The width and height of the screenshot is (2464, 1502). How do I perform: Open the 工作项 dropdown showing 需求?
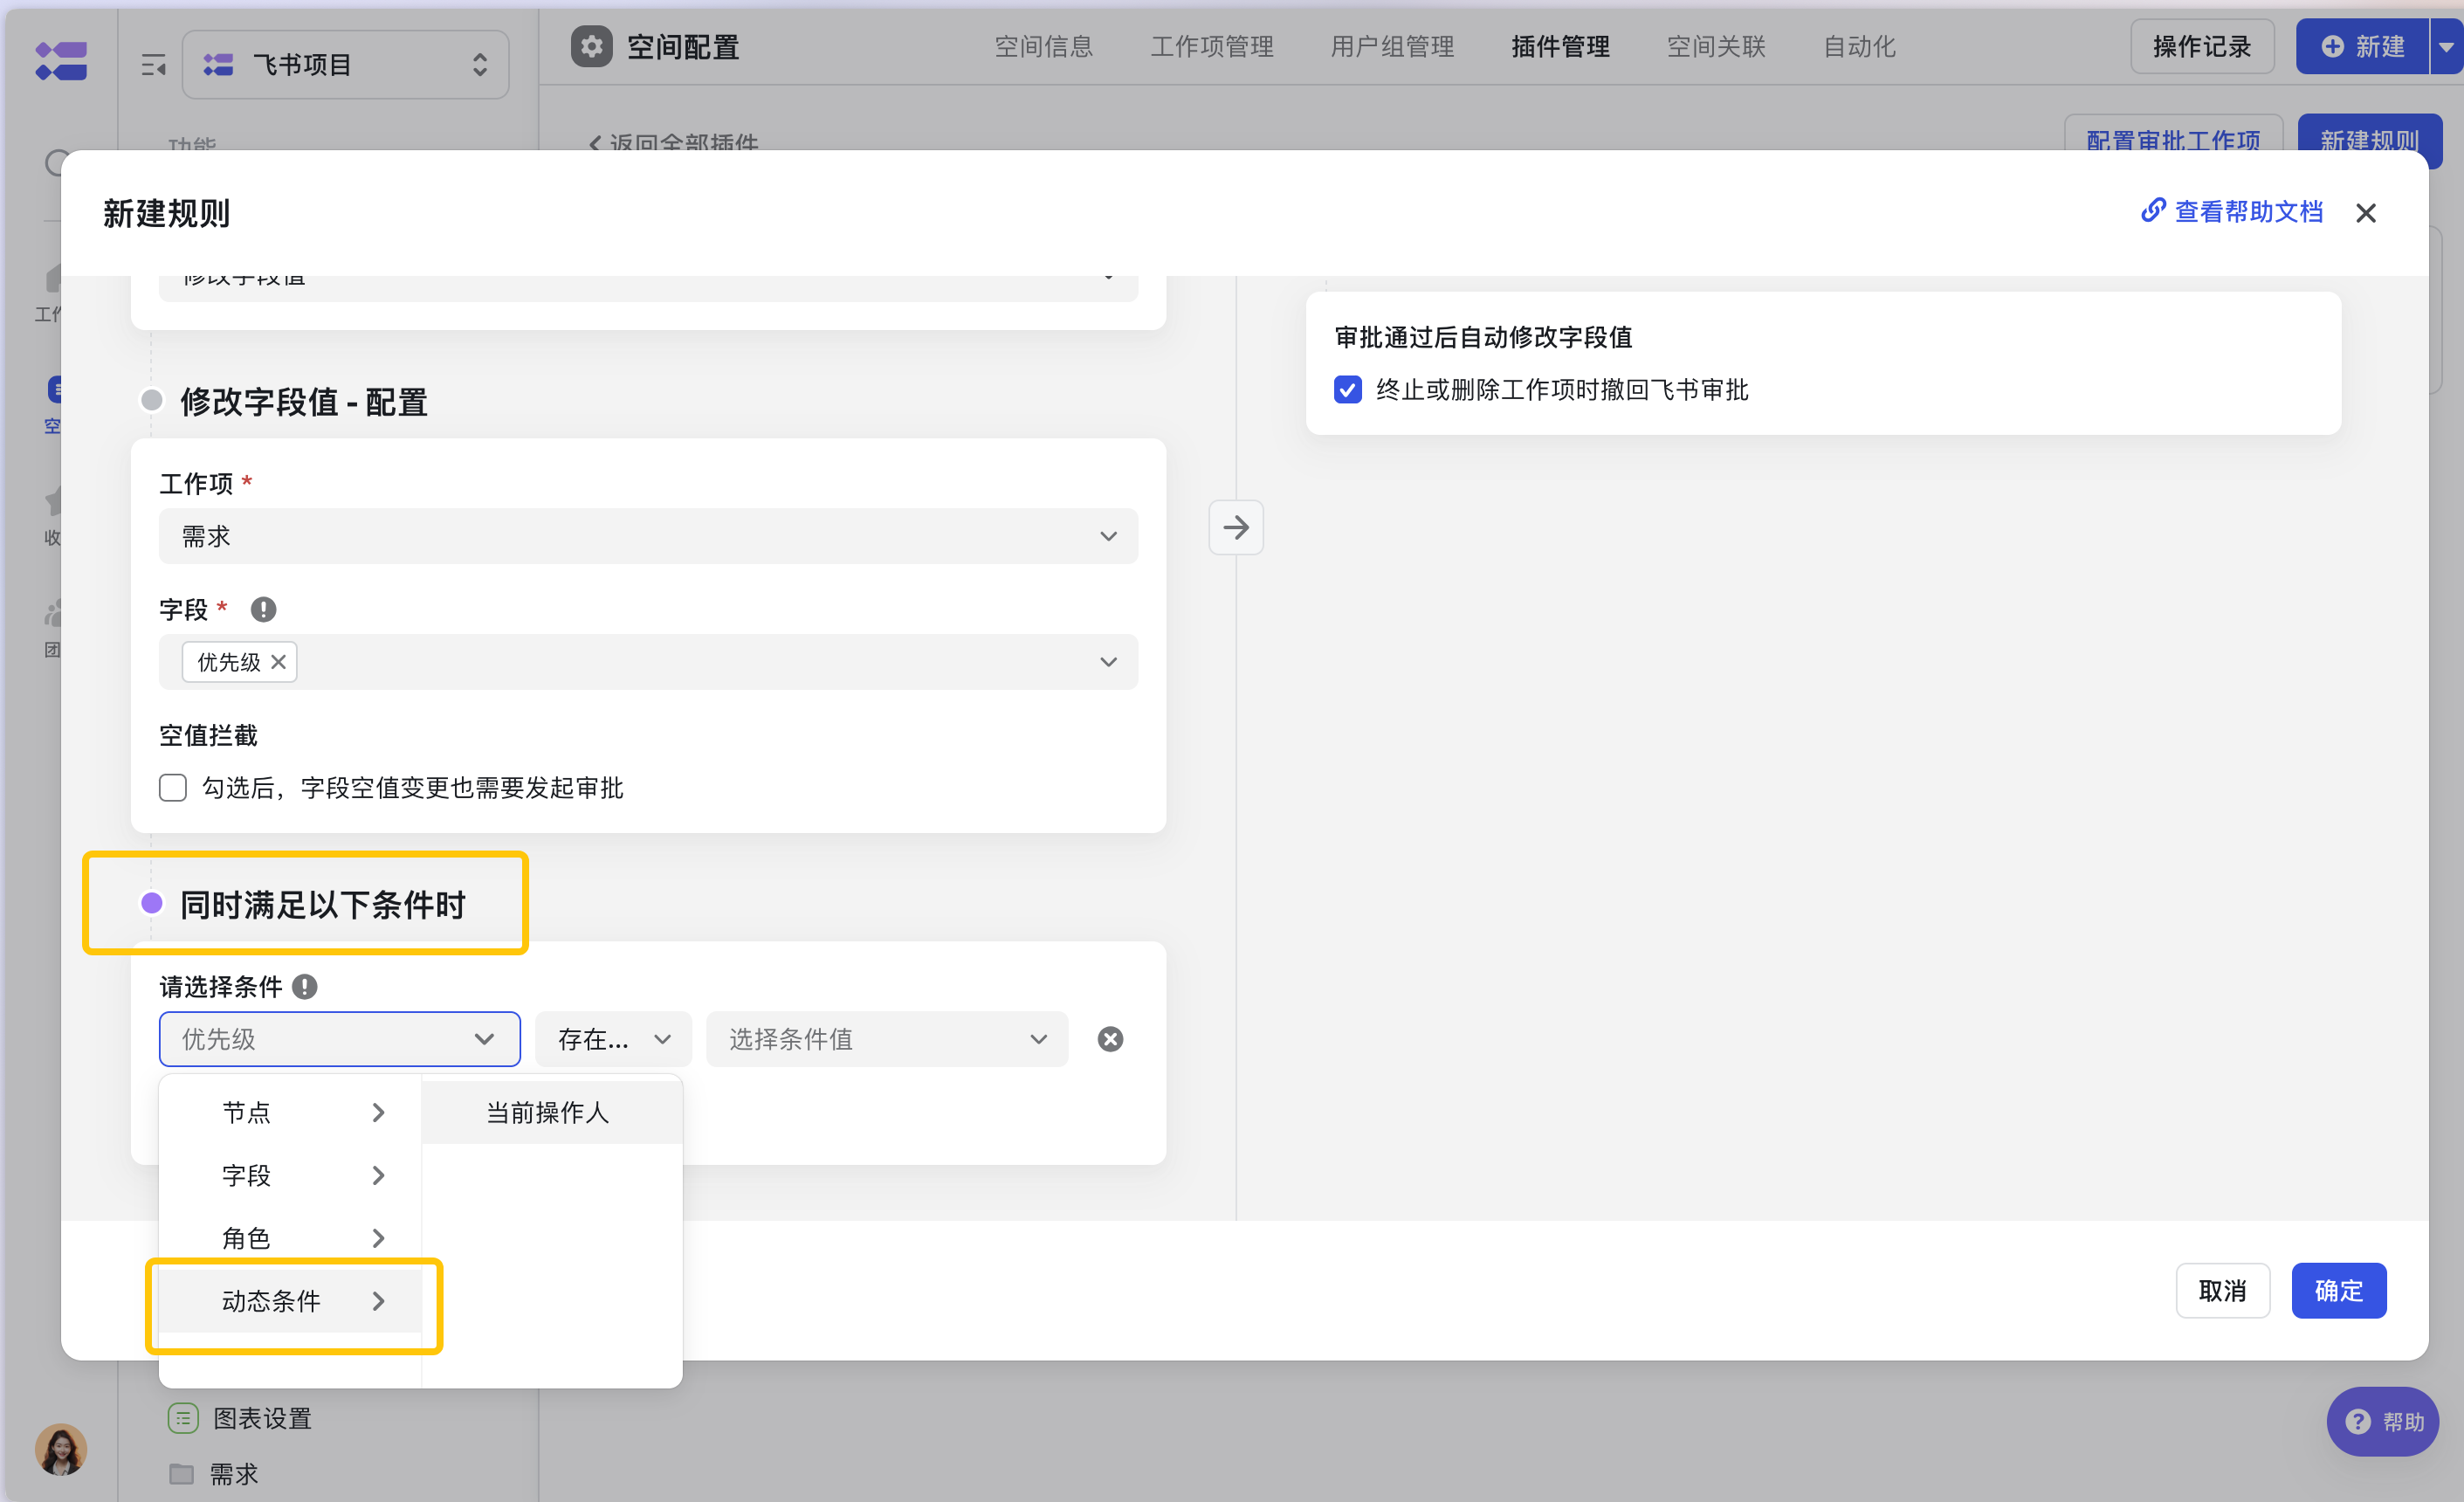pyautogui.click(x=648, y=536)
